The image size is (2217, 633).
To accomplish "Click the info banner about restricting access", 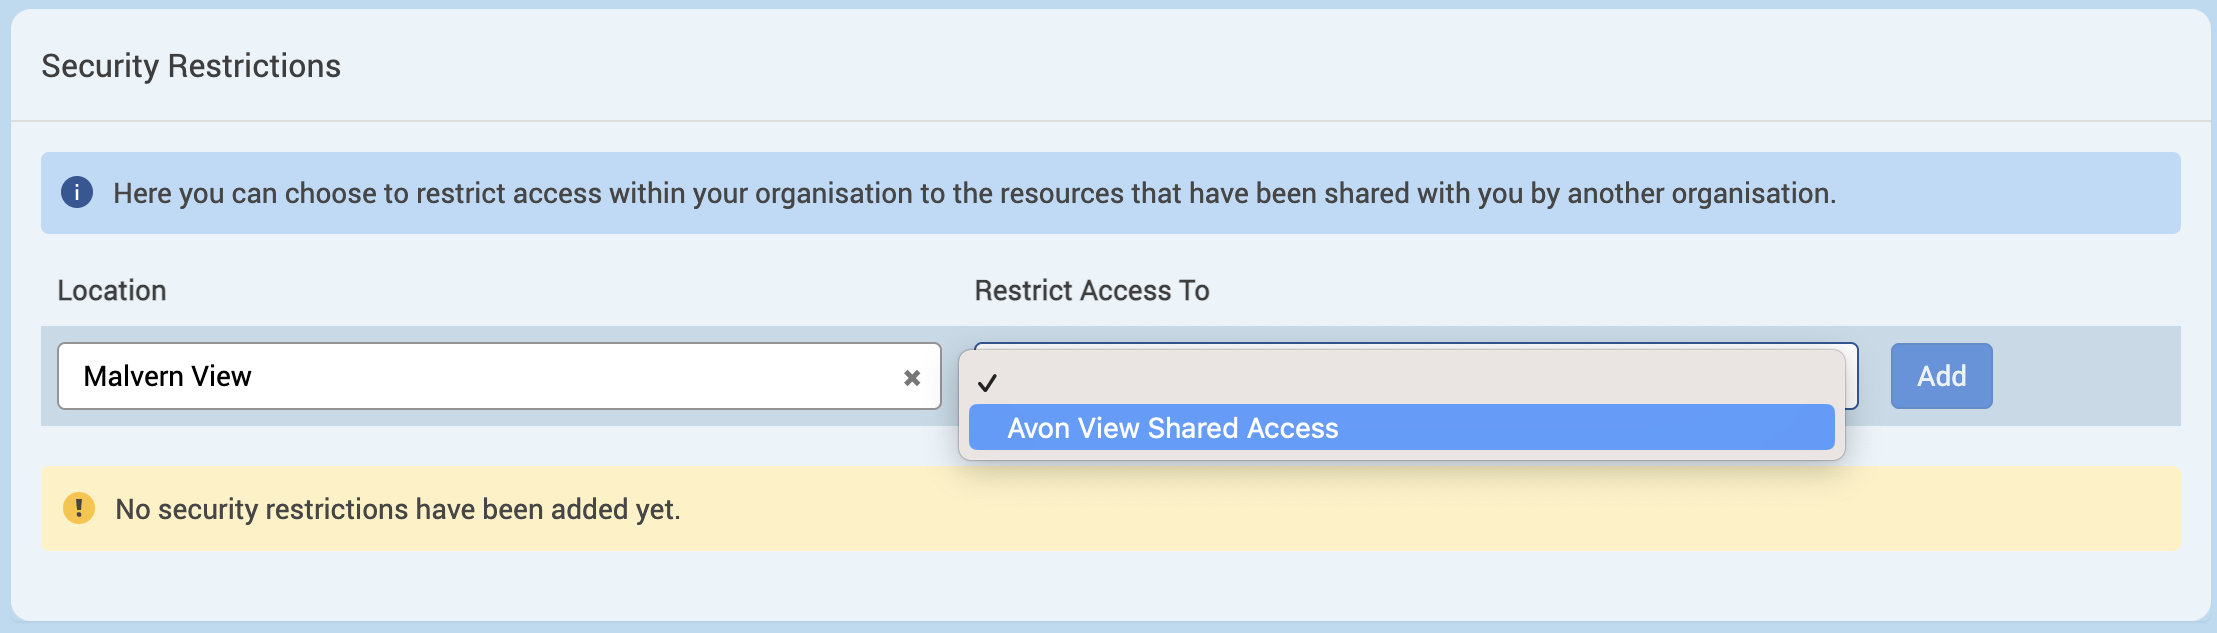I will click(1111, 193).
